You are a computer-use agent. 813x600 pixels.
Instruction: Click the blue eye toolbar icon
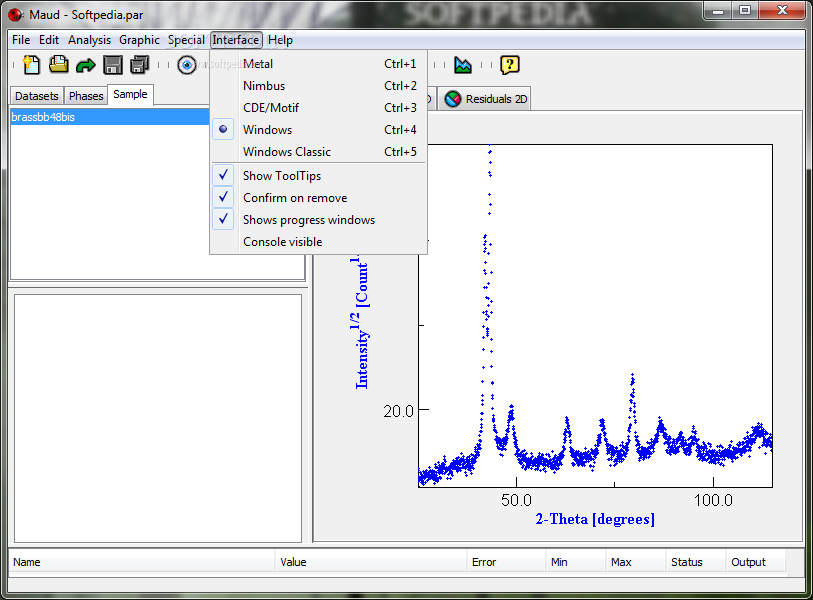pyautogui.click(x=187, y=65)
